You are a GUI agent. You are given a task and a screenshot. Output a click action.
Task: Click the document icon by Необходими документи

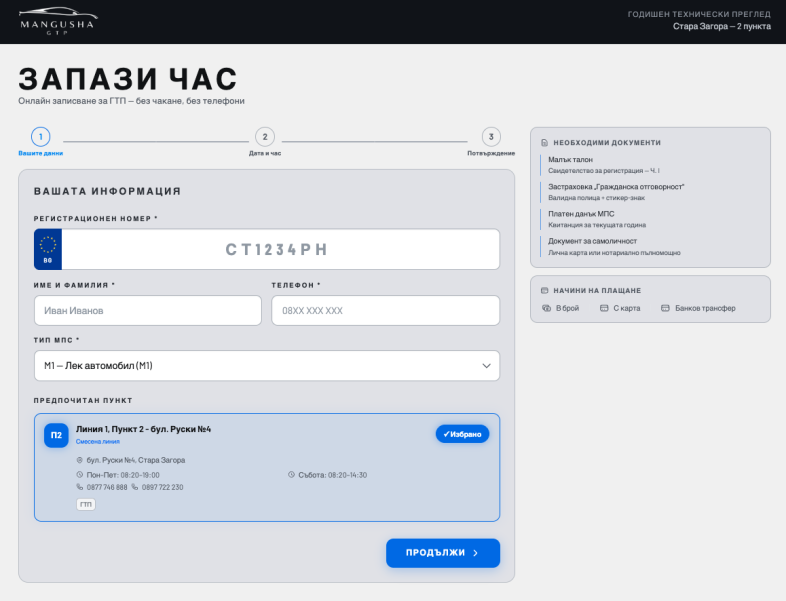click(x=544, y=143)
